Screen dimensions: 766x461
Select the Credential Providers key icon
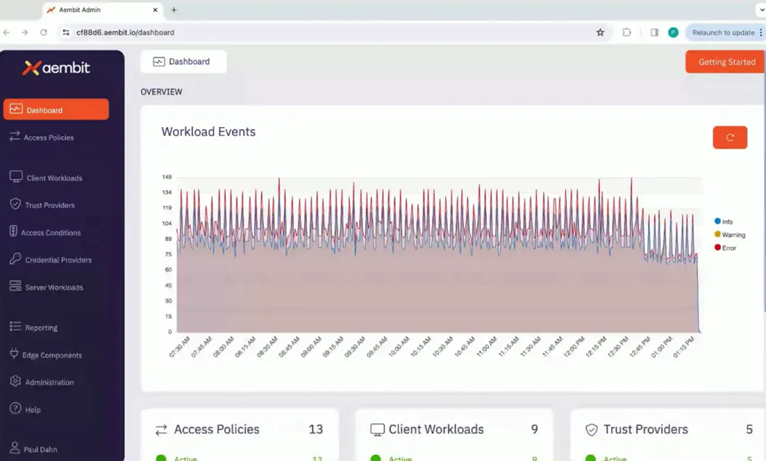click(15, 259)
